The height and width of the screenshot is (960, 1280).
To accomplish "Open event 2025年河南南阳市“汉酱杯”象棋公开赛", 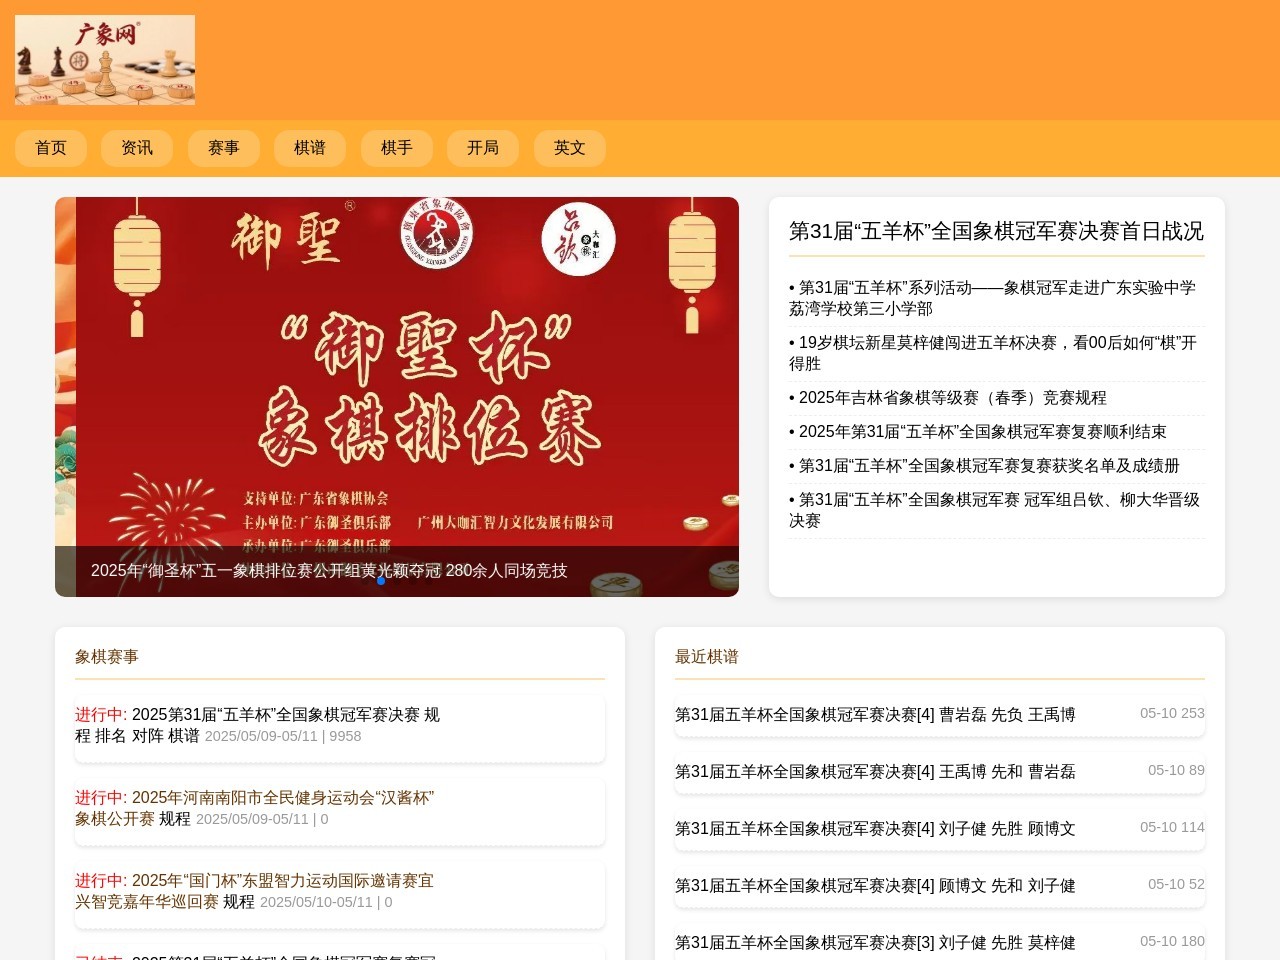I will click(255, 808).
